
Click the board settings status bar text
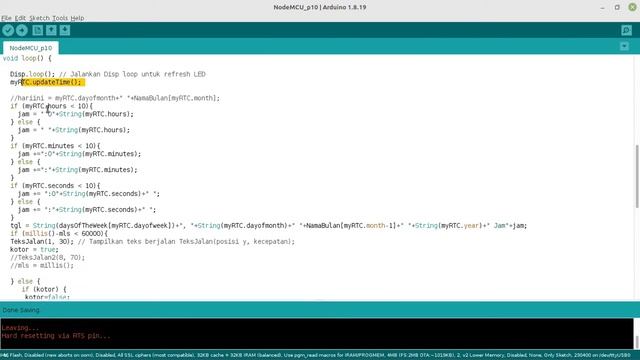(317, 356)
